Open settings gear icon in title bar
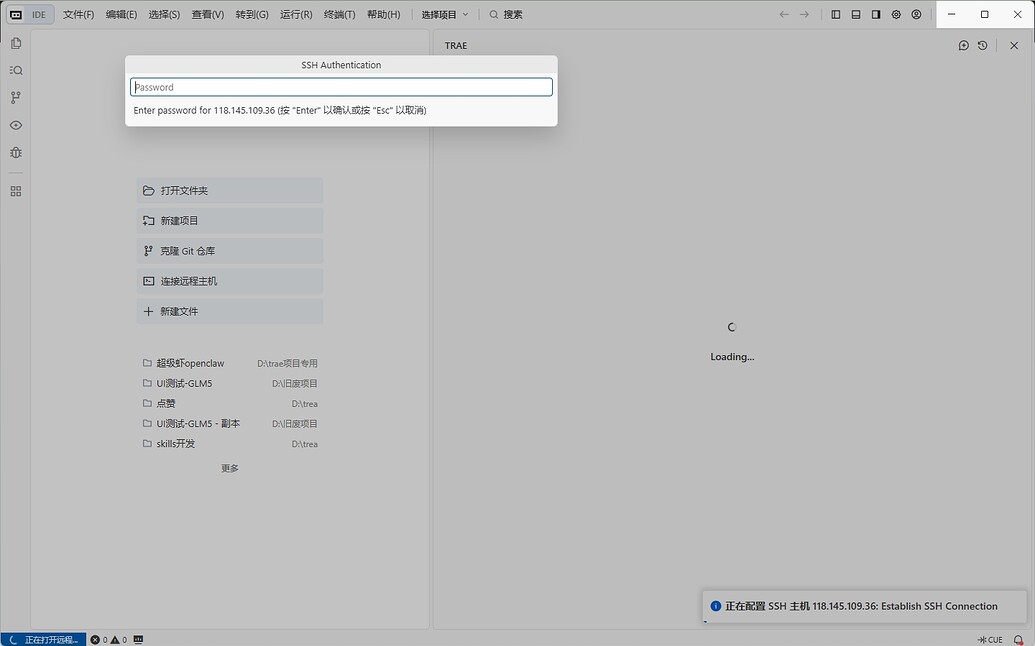This screenshot has width=1035, height=646. (x=896, y=15)
